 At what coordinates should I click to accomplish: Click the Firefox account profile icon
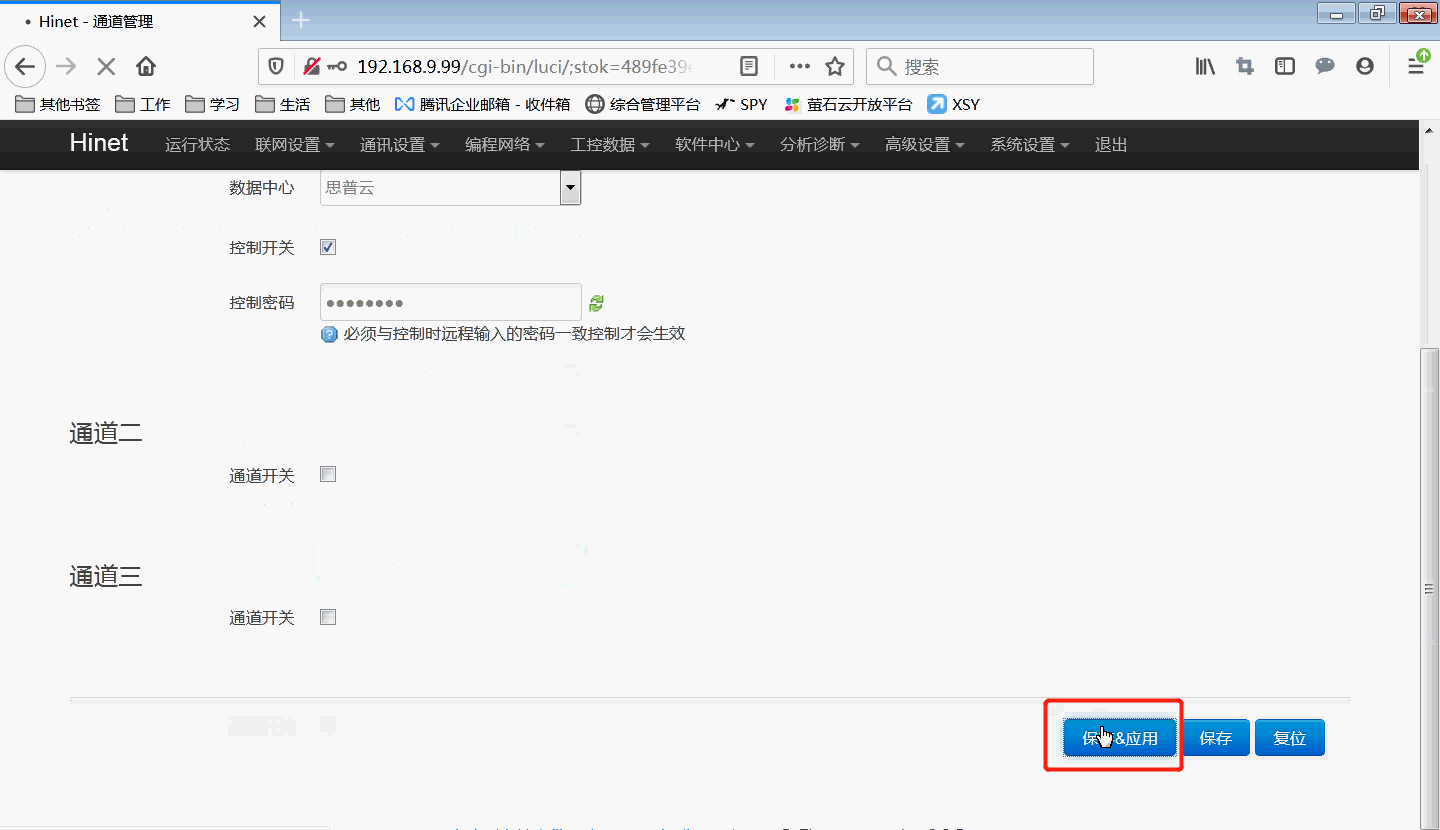tap(1364, 66)
